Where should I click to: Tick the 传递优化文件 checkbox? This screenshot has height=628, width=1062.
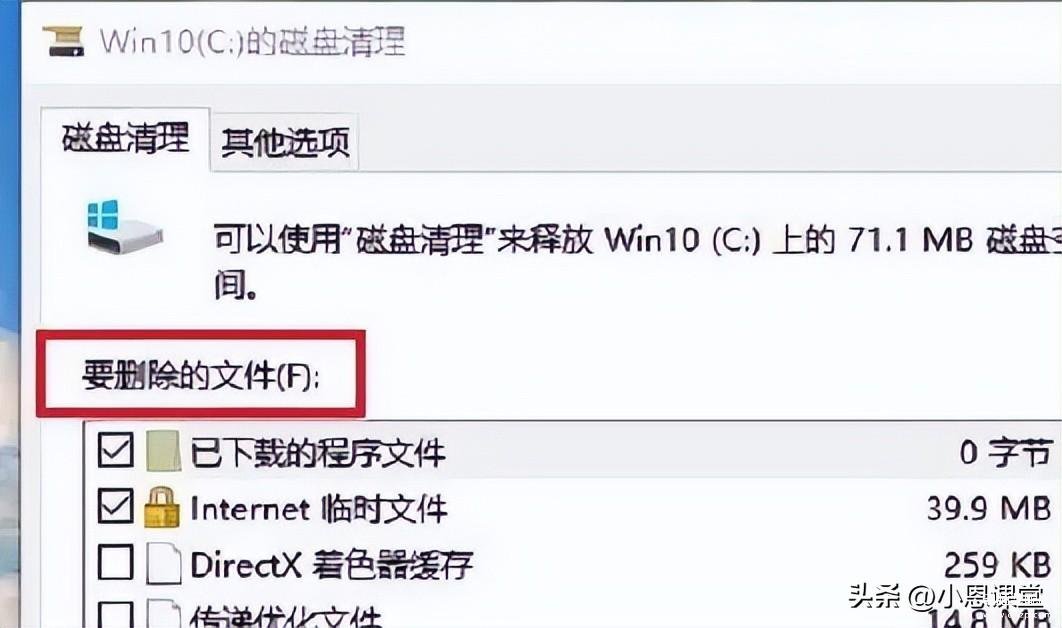click(114, 614)
